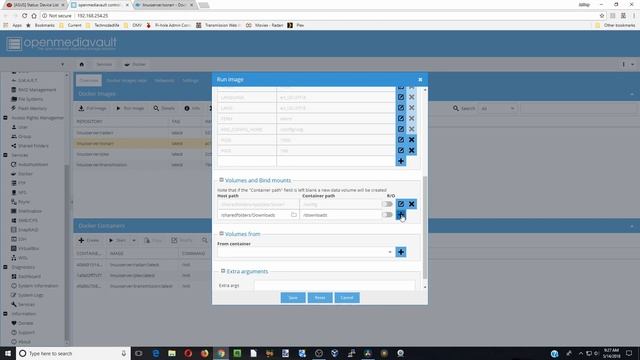Add the selected volumes-from container

pyautogui.click(x=401, y=252)
